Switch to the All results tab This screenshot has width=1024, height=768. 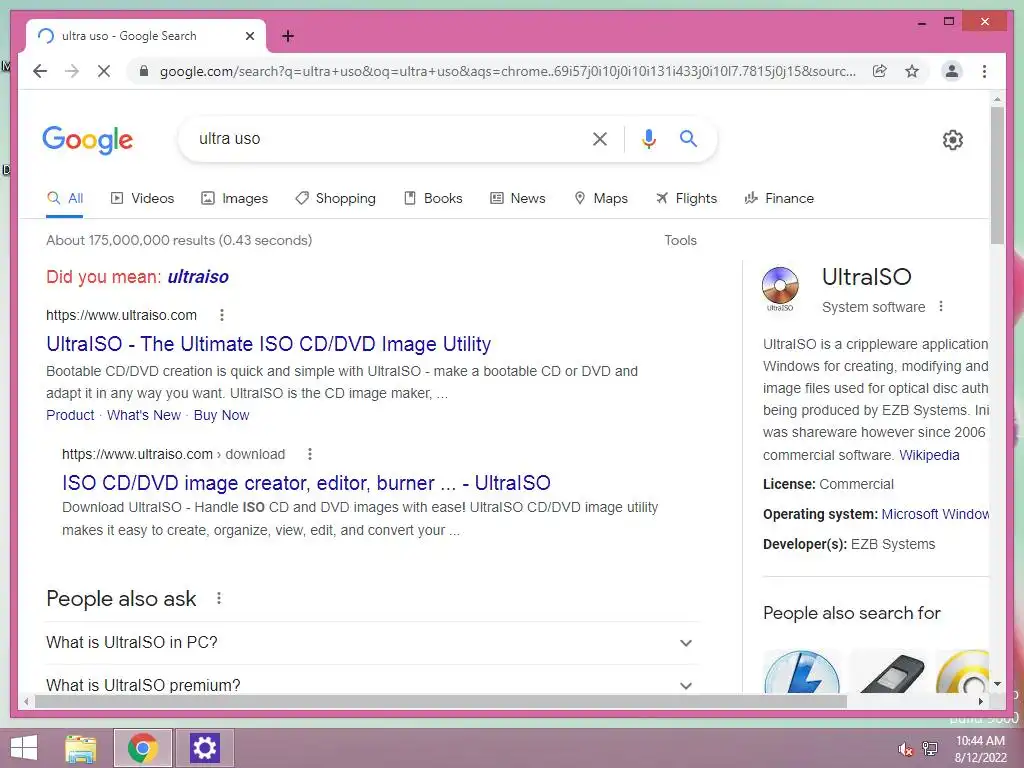click(65, 198)
